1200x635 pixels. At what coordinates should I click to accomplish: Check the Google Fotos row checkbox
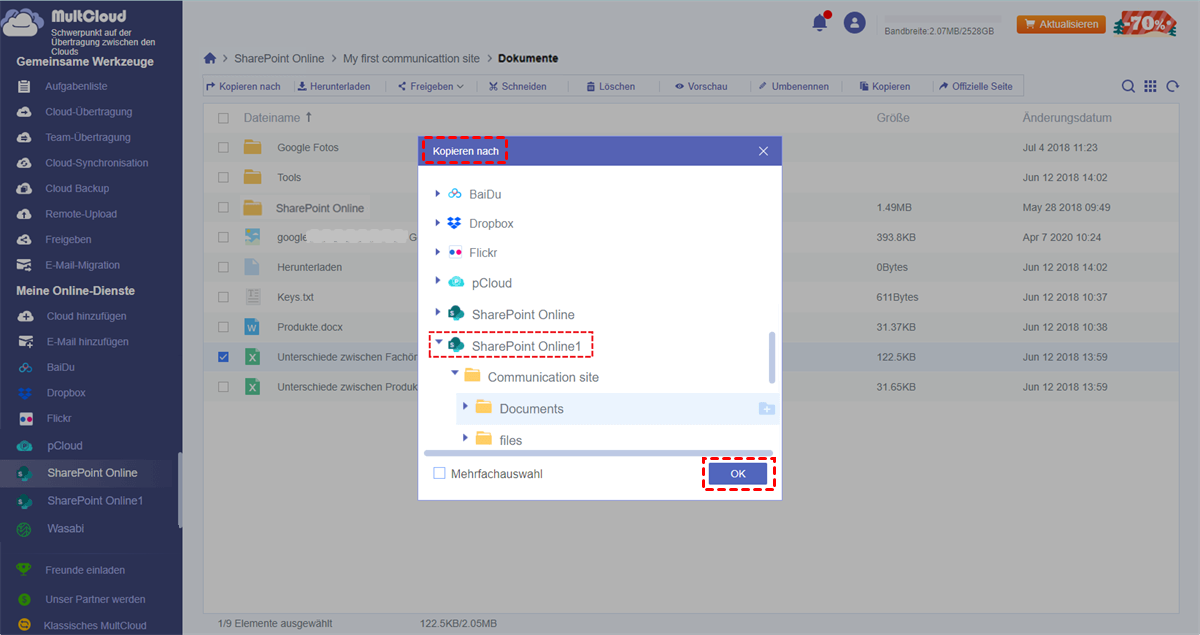223,147
